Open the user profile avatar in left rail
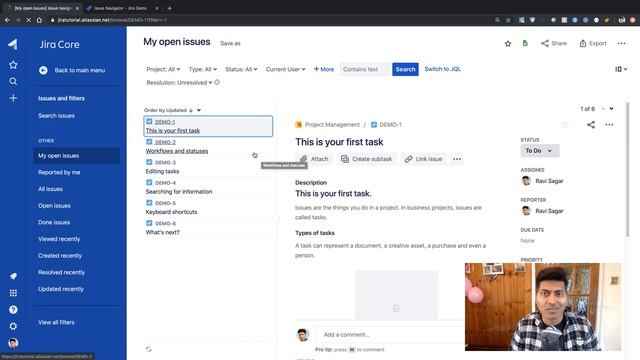This screenshot has width=640, height=360. (13, 343)
